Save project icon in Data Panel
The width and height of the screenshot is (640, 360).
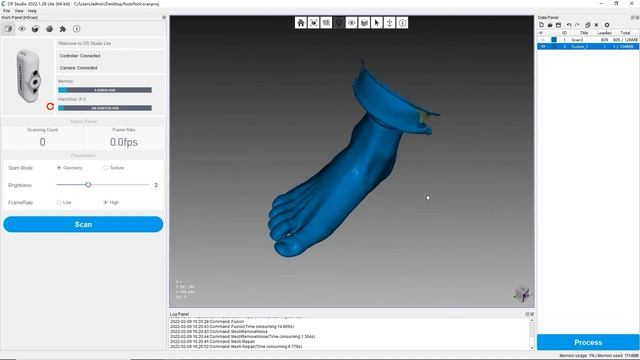click(x=558, y=25)
